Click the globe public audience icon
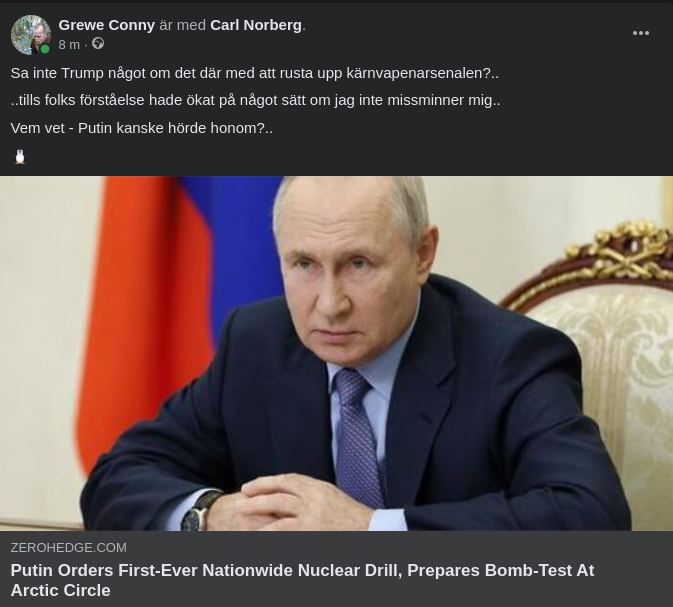Screen dimensions: 673x607 tap(98, 43)
